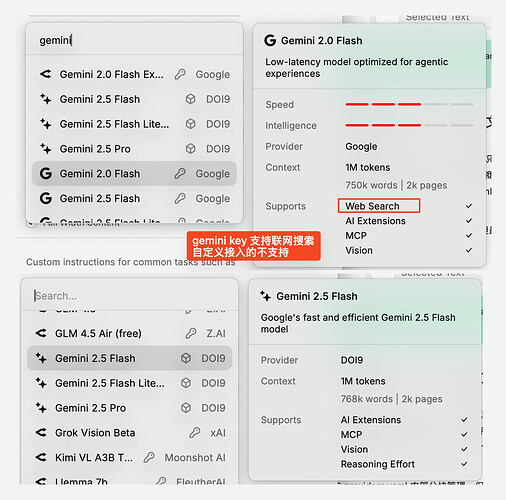The width and height of the screenshot is (506, 500).
Task: Click AI Extensions in Gemini 2.0 Flash panel
Action: point(375,221)
